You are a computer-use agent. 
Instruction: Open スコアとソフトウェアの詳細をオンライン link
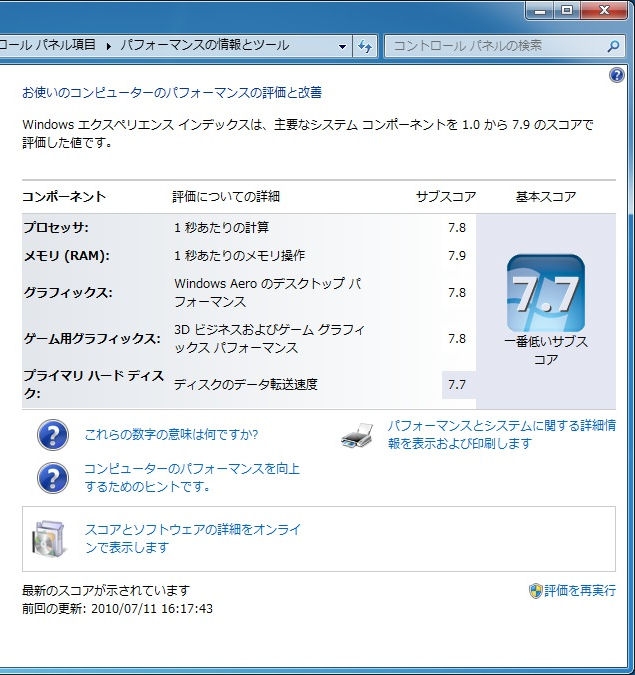[x=192, y=538]
